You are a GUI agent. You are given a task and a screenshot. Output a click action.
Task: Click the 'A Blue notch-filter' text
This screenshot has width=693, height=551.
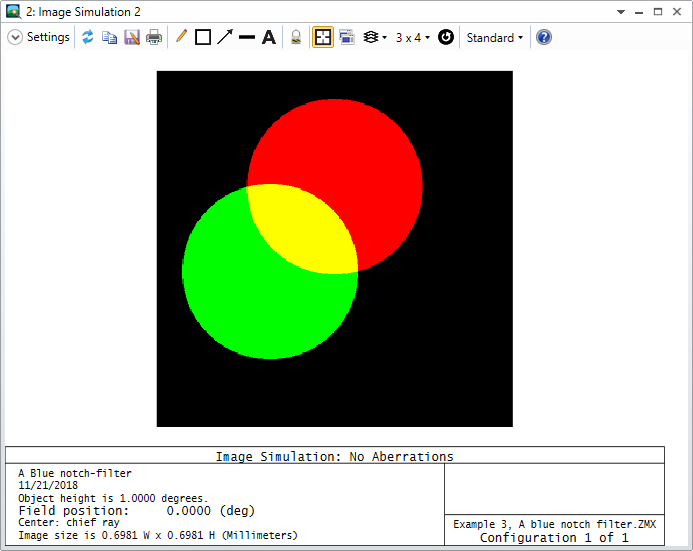click(x=75, y=473)
